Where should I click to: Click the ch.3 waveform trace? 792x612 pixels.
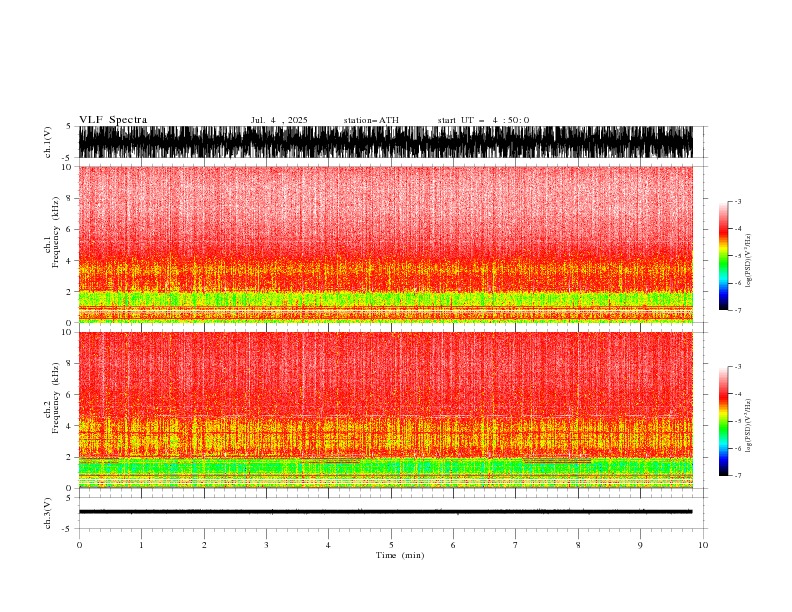pyautogui.click(x=386, y=512)
